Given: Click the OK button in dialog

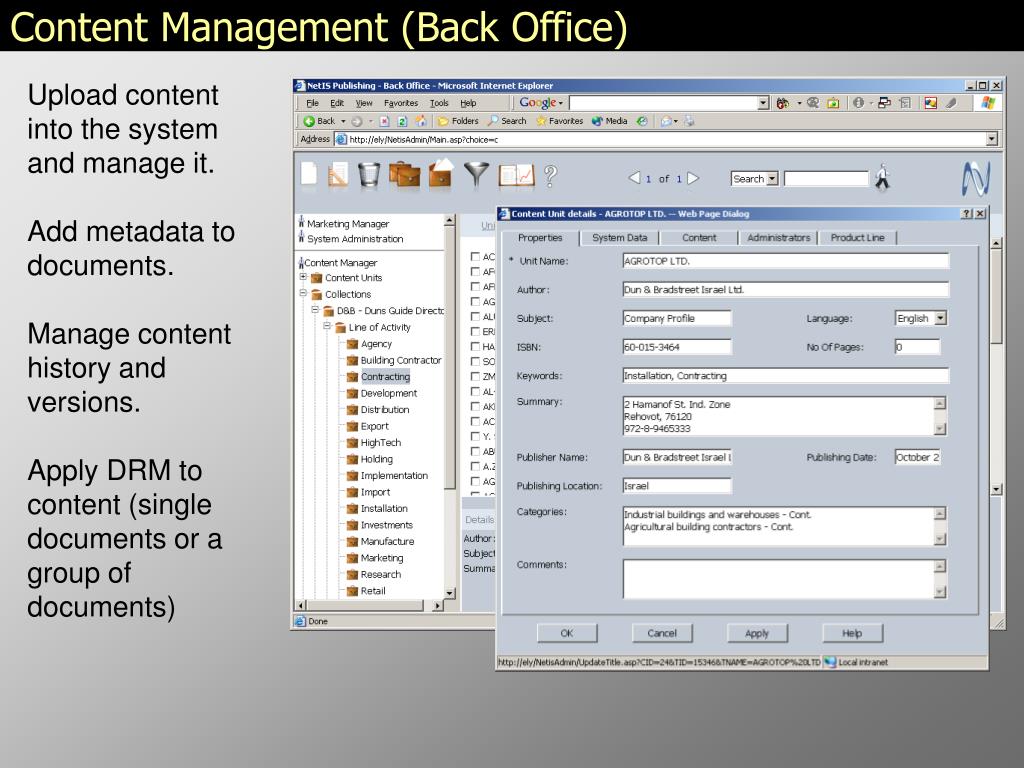Looking at the screenshot, I should click(567, 633).
